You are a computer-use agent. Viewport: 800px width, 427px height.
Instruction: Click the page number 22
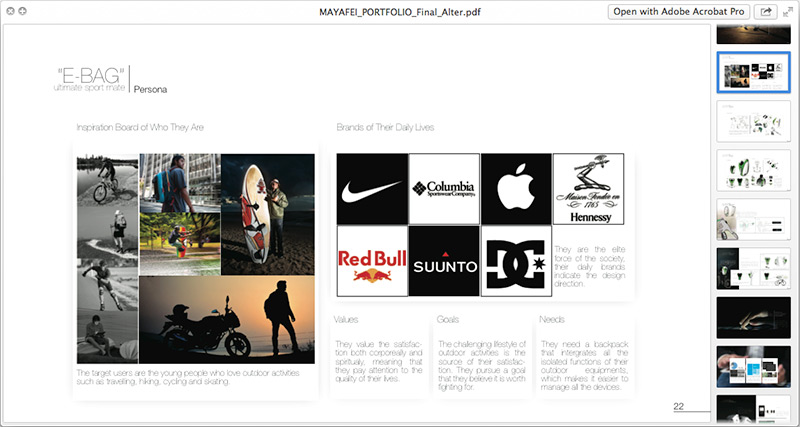(679, 406)
